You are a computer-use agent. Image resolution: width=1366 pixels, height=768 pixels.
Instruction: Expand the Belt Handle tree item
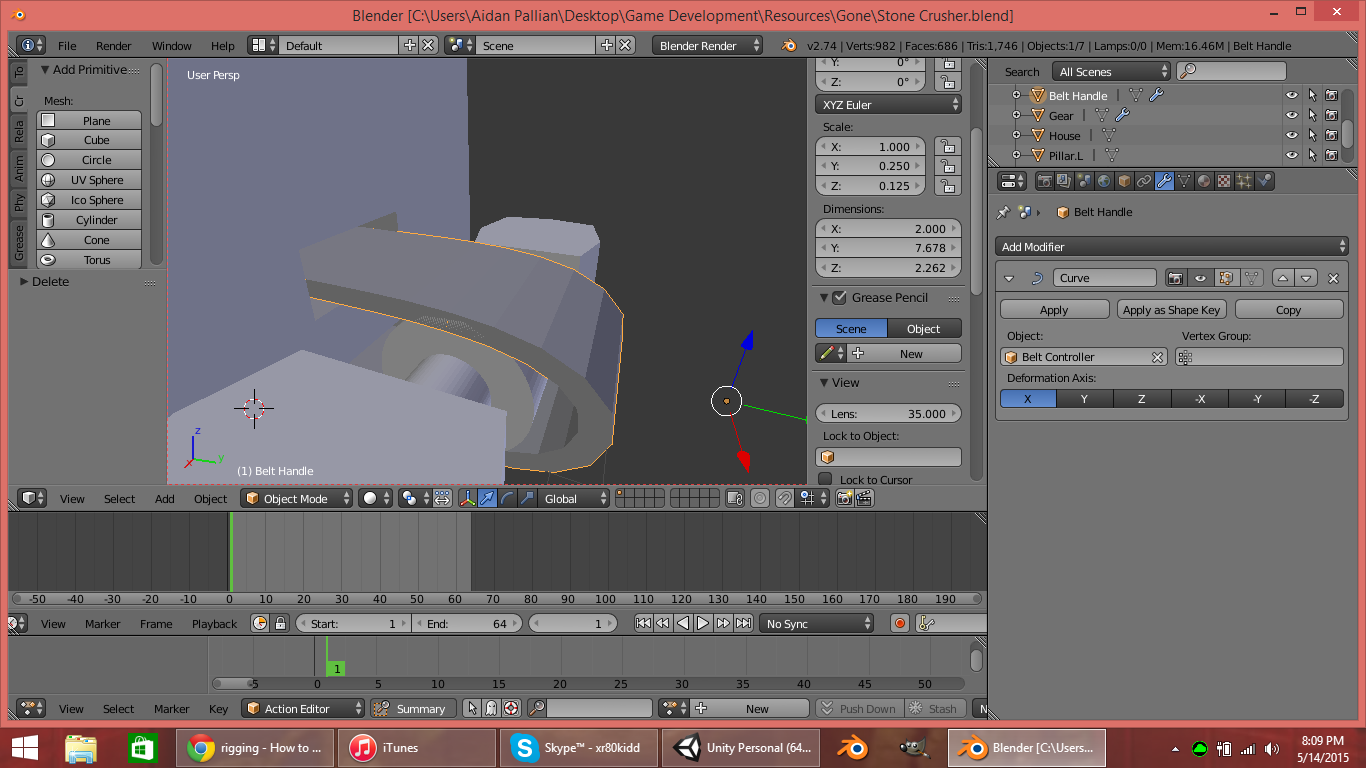point(1016,96)
